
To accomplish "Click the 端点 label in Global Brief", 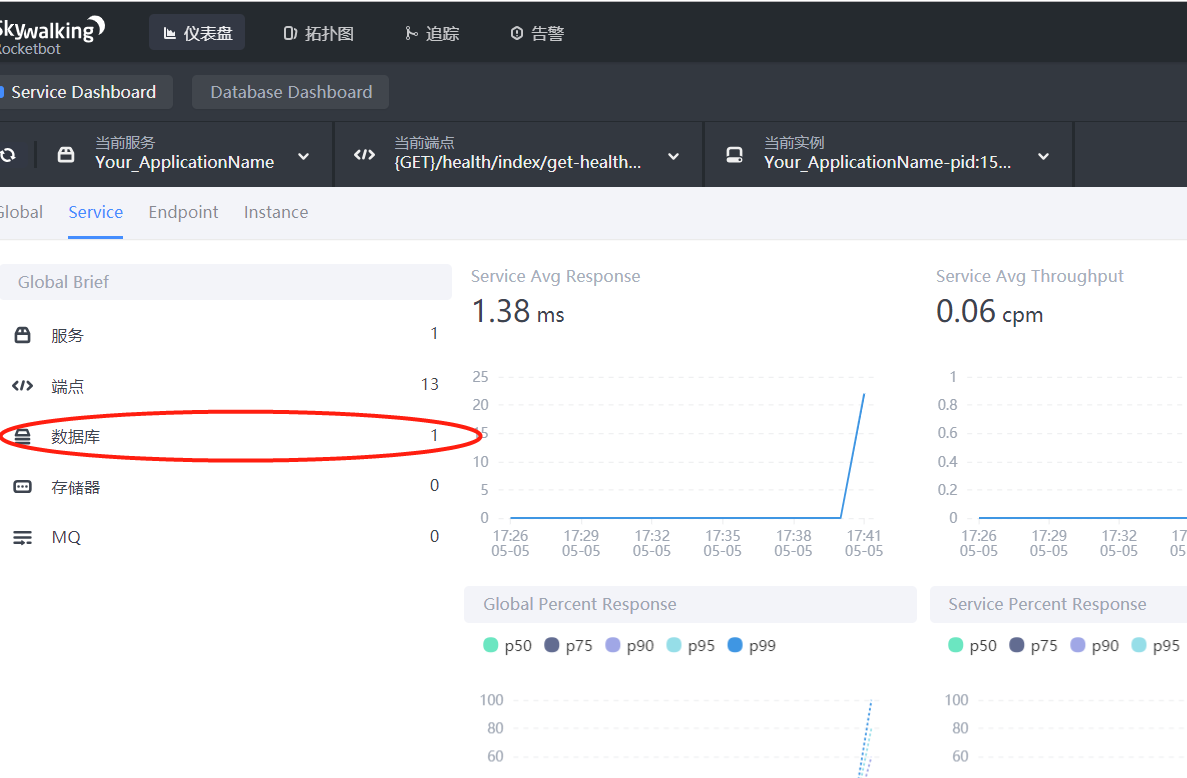I will point(67,386).
